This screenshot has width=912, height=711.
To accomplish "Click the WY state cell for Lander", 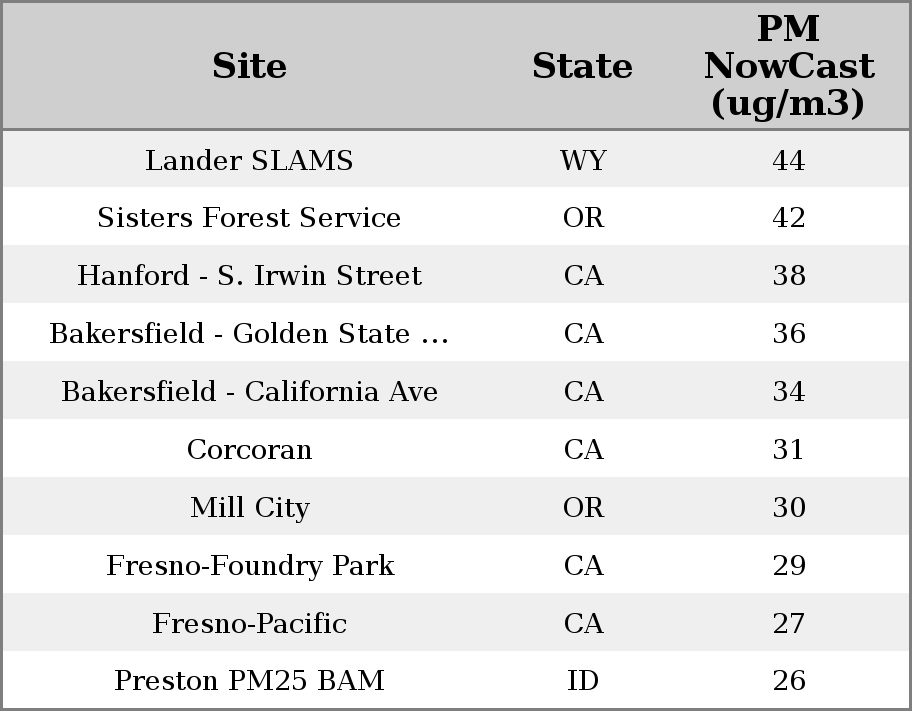I will coord(583,161).
